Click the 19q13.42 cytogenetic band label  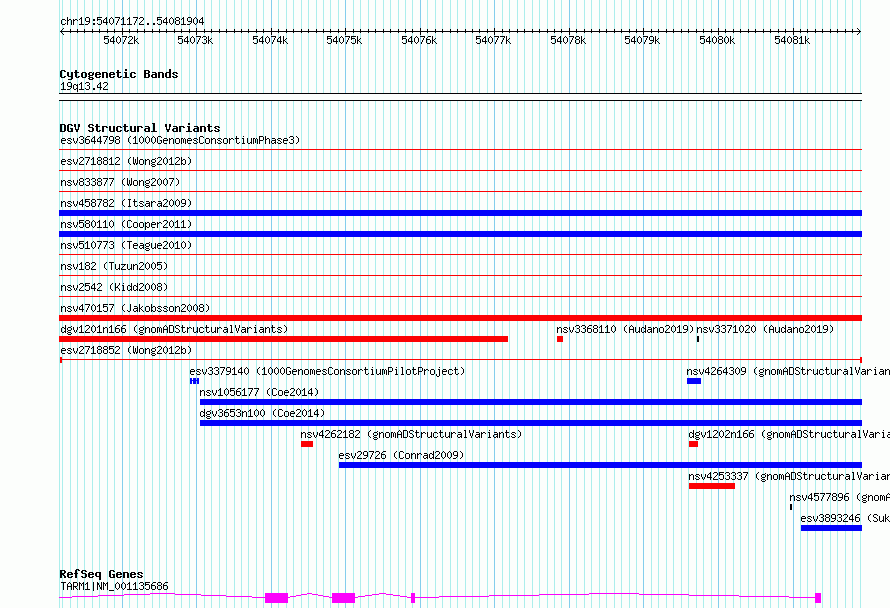[84, 86]
